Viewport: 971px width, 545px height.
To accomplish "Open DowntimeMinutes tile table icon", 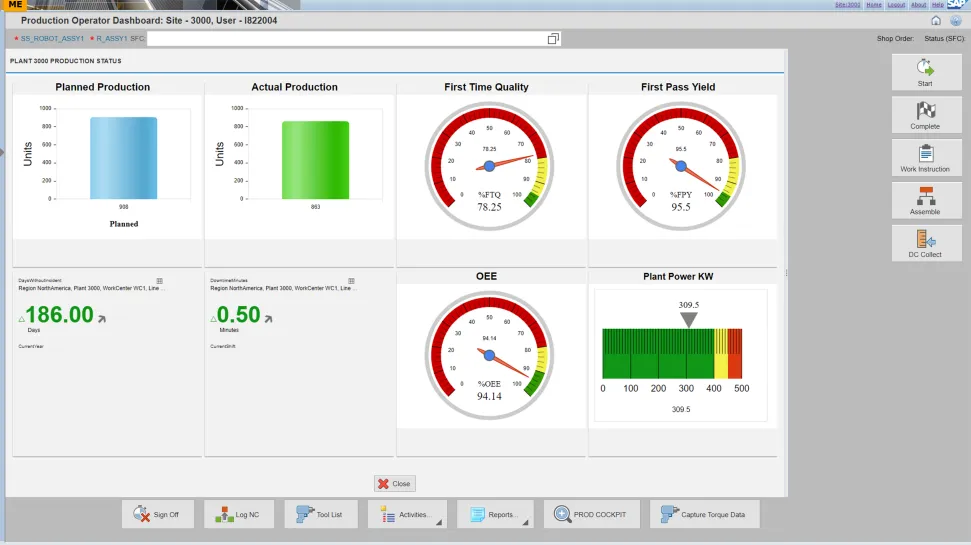I will tap(351, 281).
